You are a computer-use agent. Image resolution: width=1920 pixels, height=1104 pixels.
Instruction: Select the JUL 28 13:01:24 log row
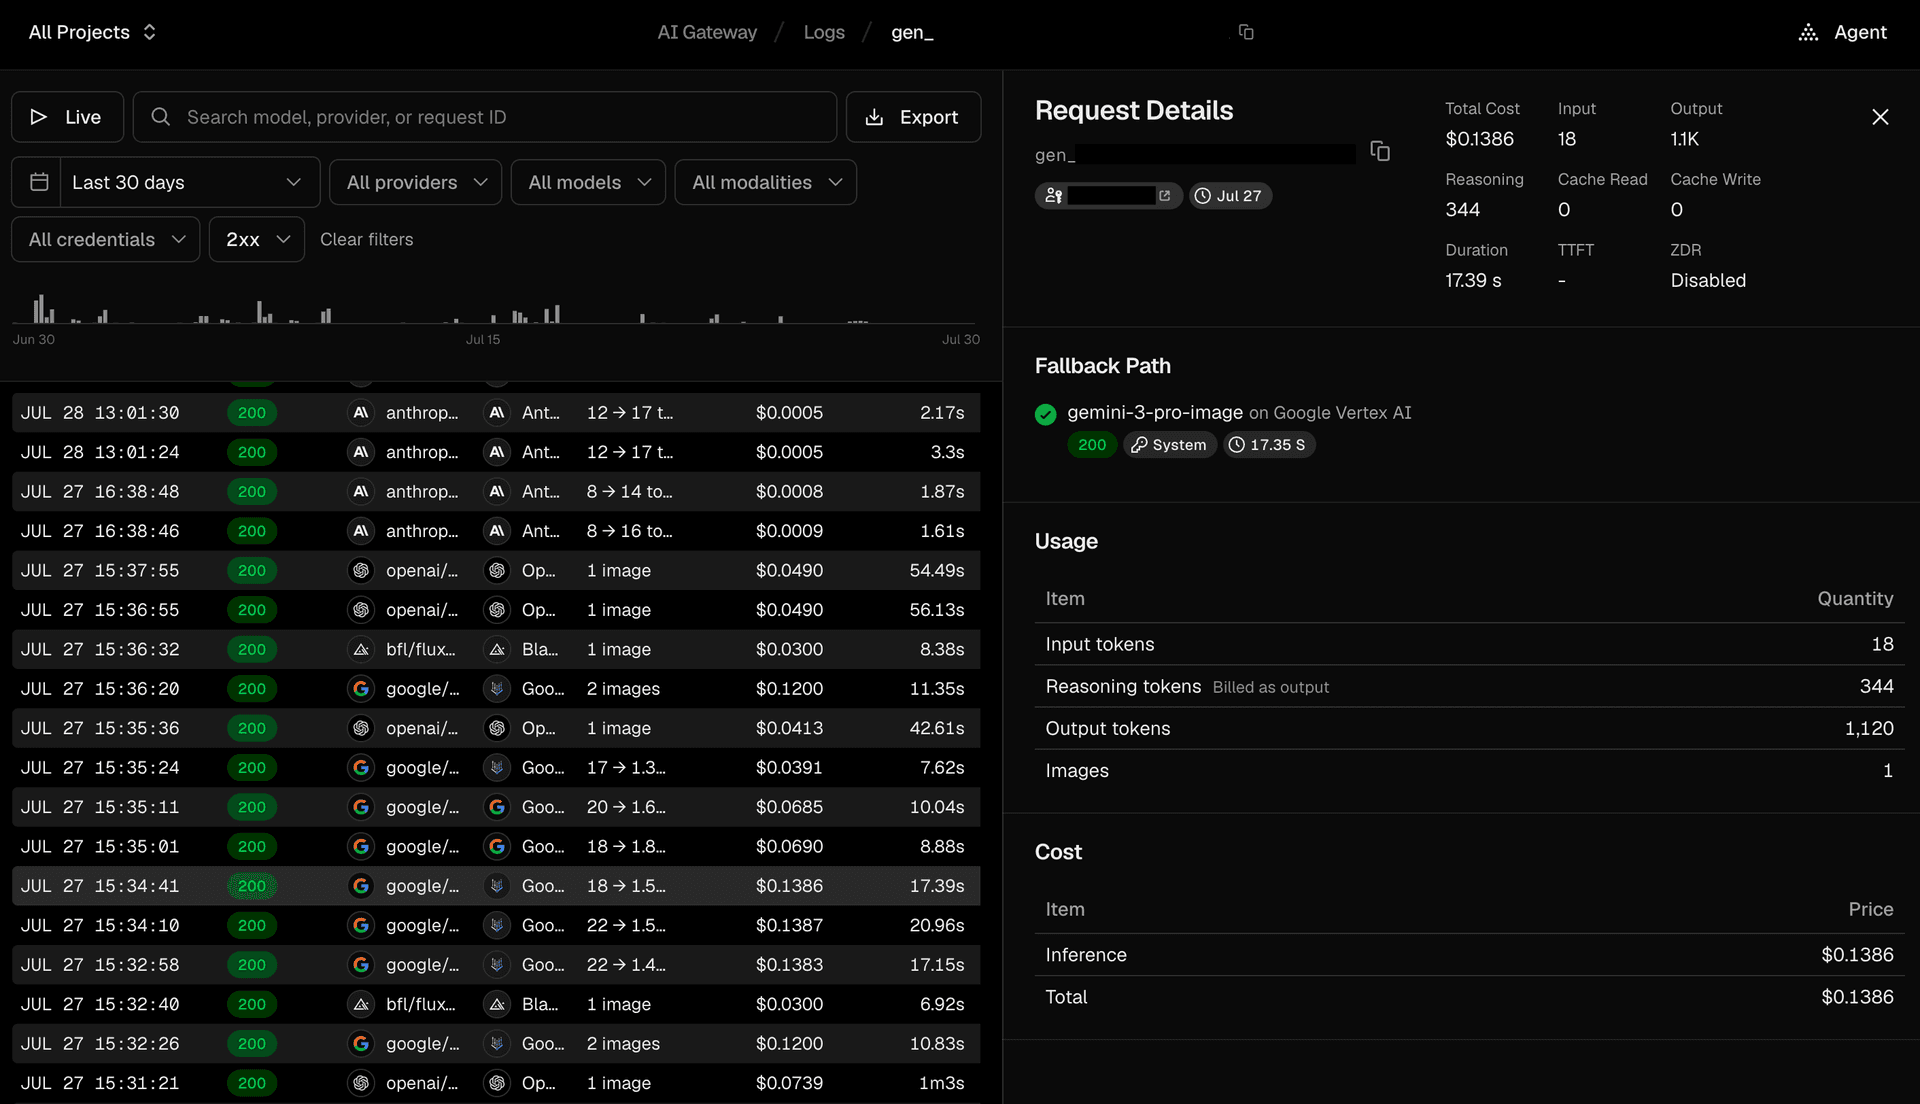point(496,452)
